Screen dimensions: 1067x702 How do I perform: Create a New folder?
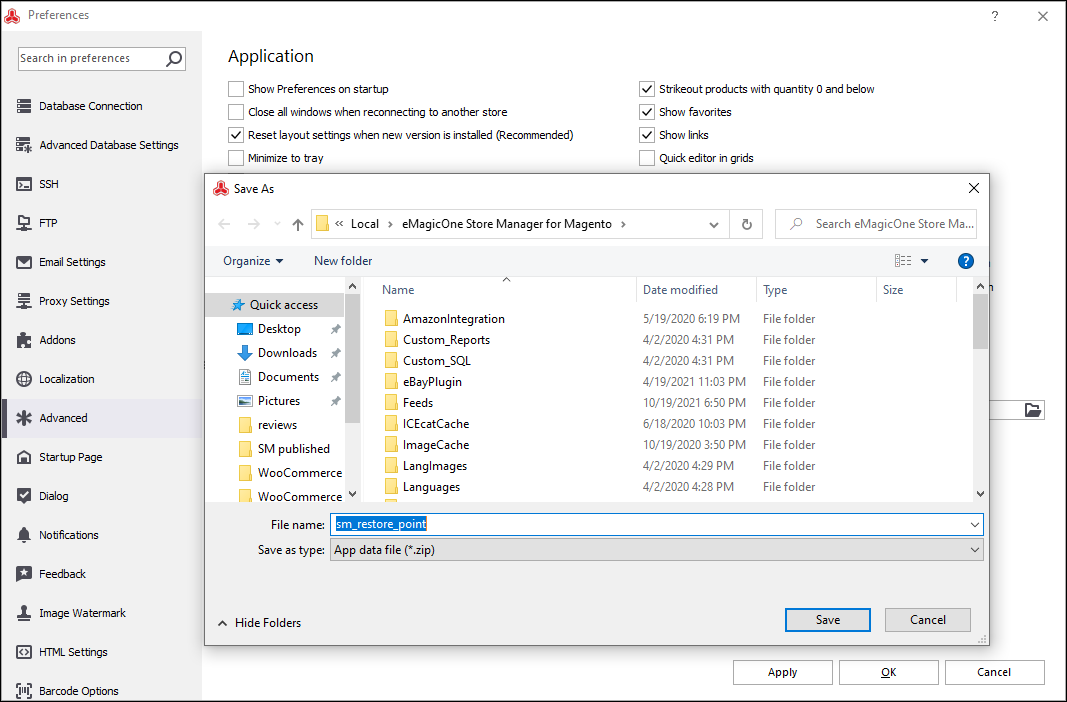[343, 261]
